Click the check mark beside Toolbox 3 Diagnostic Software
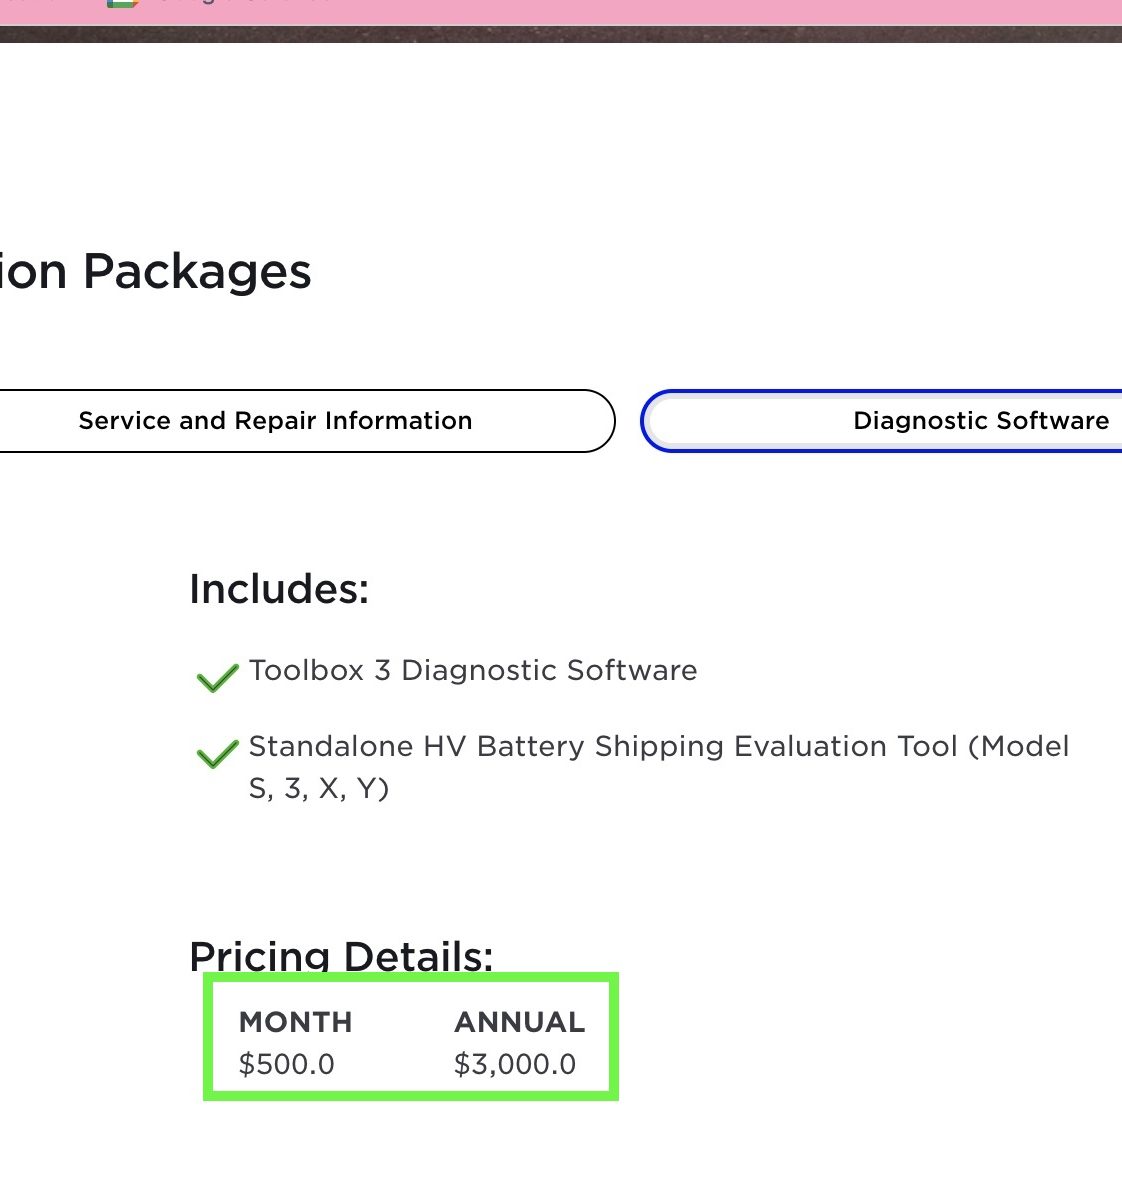This screenshot has height=1186, width=1122. [217, 677]
